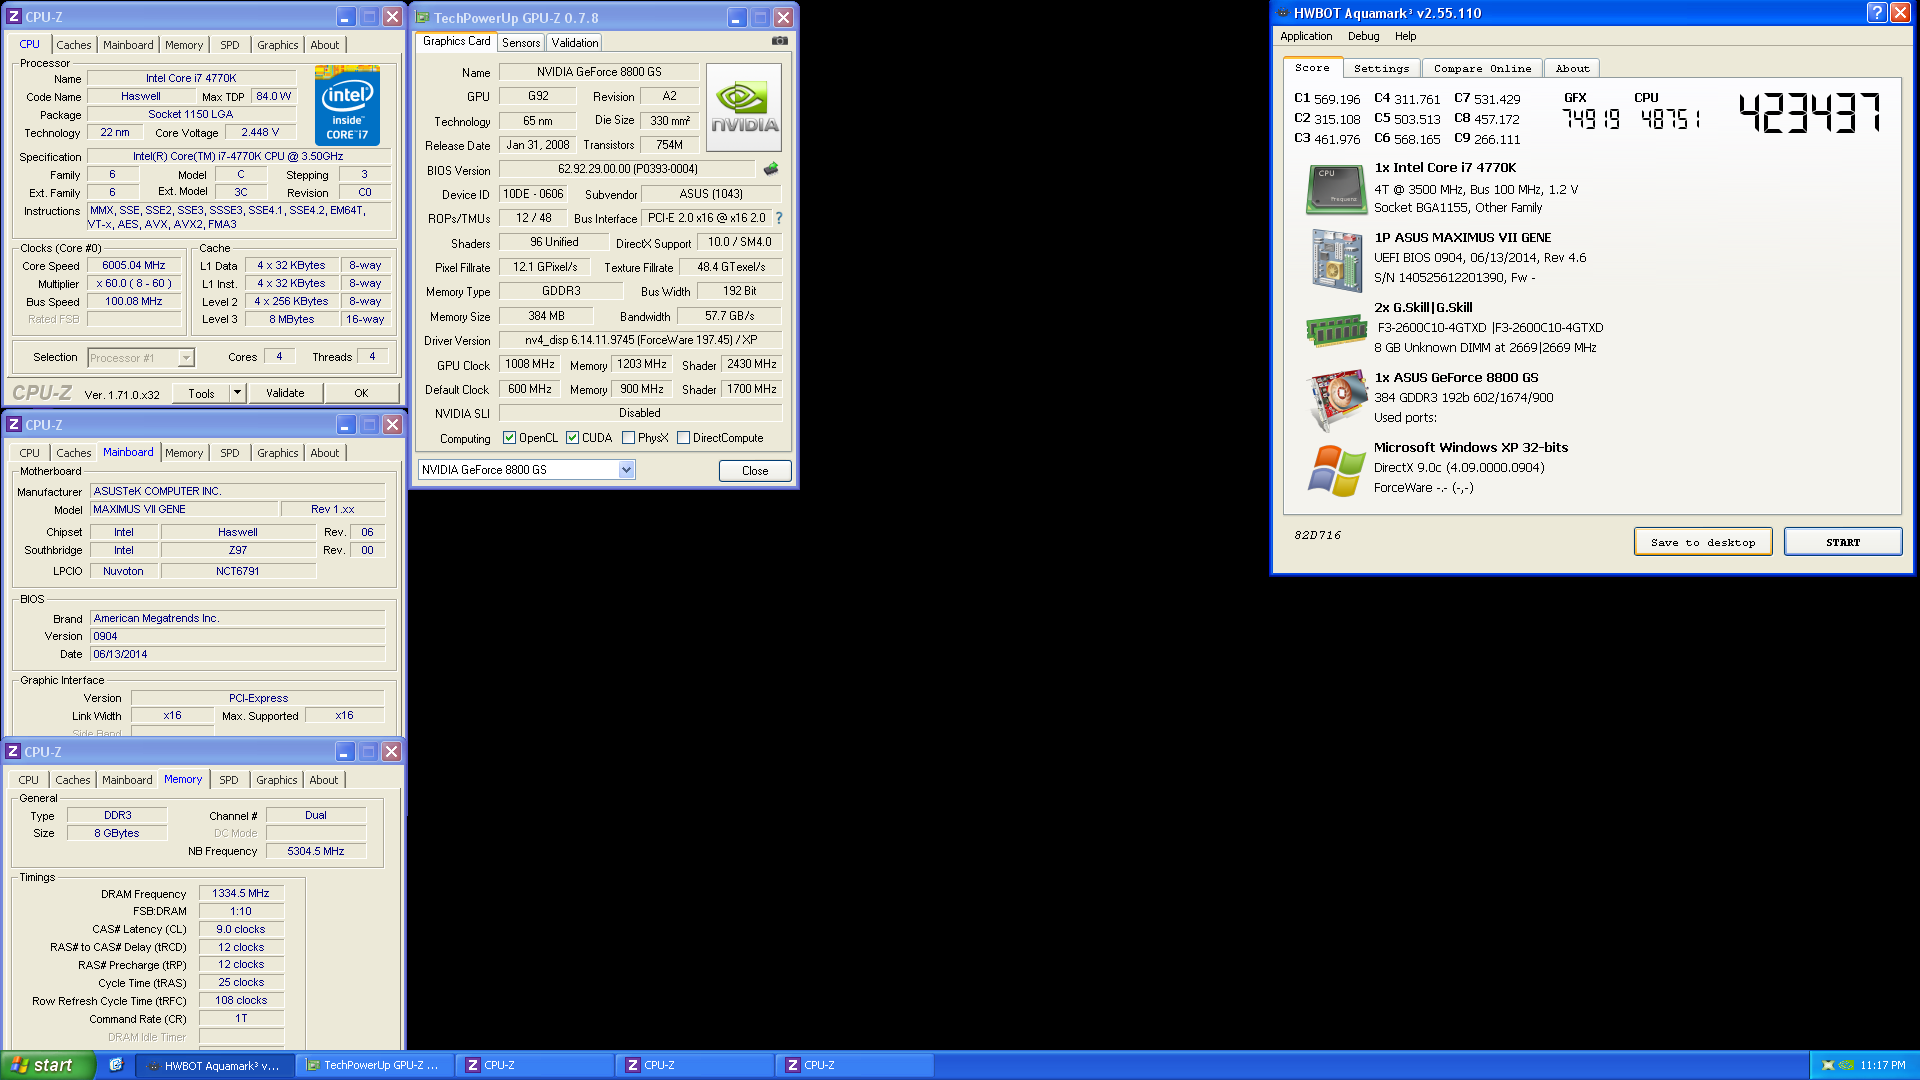Open the Tools dropdown arrow in CPU-Z

click(x=237, y=393)
